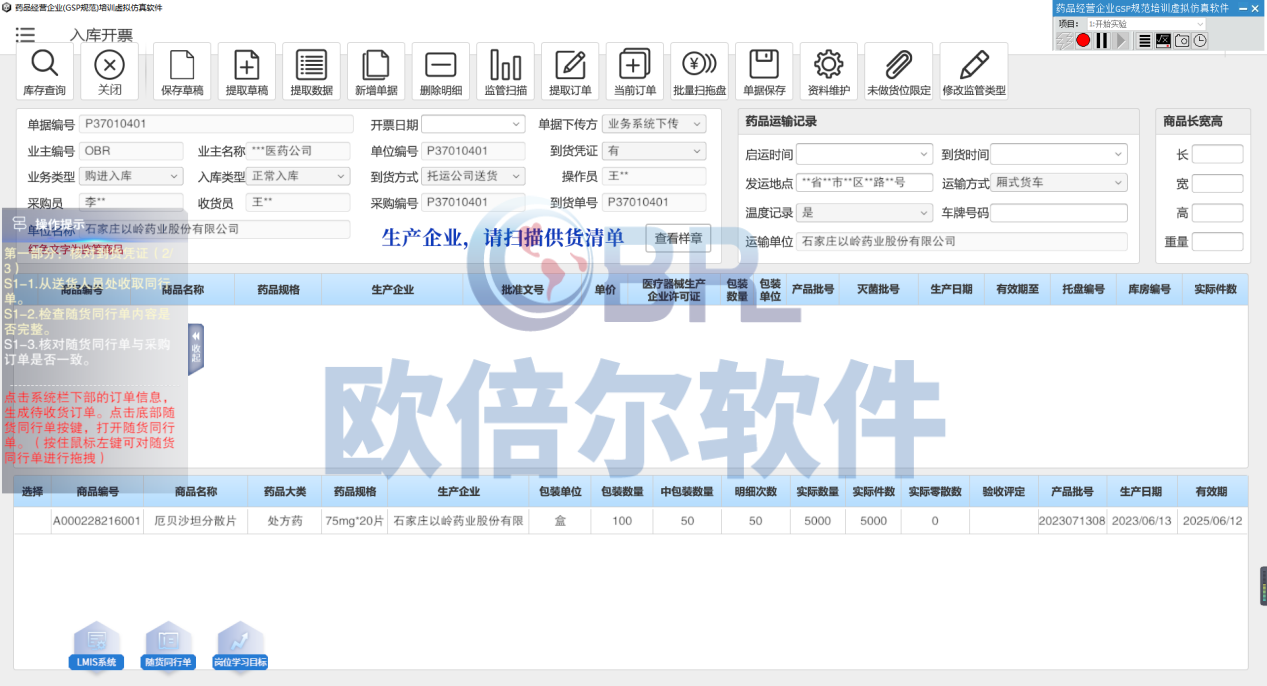Viewport: 1267px width, 686px height.
Task: Click lightning icon in simulator panel
Action: [1064, 40]
